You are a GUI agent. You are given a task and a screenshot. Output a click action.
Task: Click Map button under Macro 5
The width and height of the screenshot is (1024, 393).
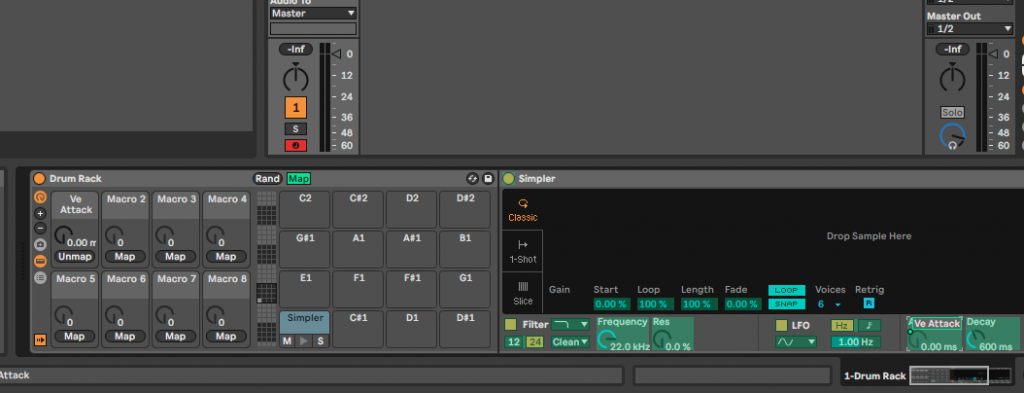pos(74,336)
